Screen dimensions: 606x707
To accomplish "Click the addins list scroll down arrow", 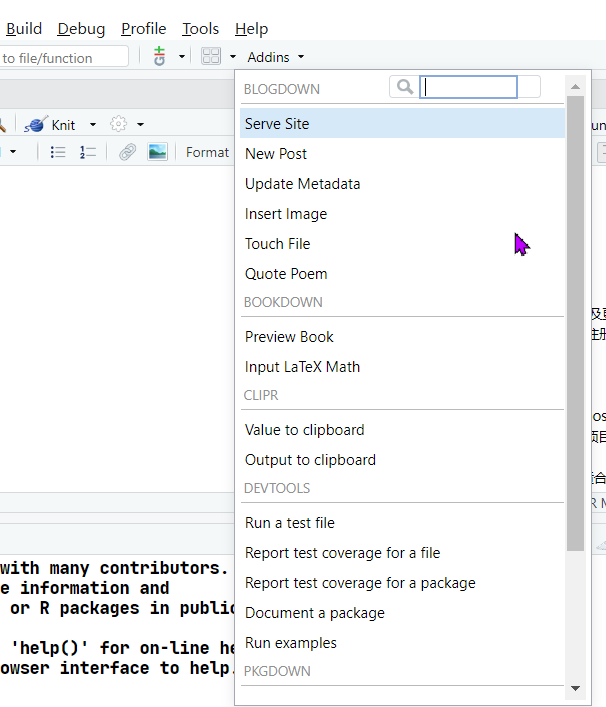I will [575, 688].
